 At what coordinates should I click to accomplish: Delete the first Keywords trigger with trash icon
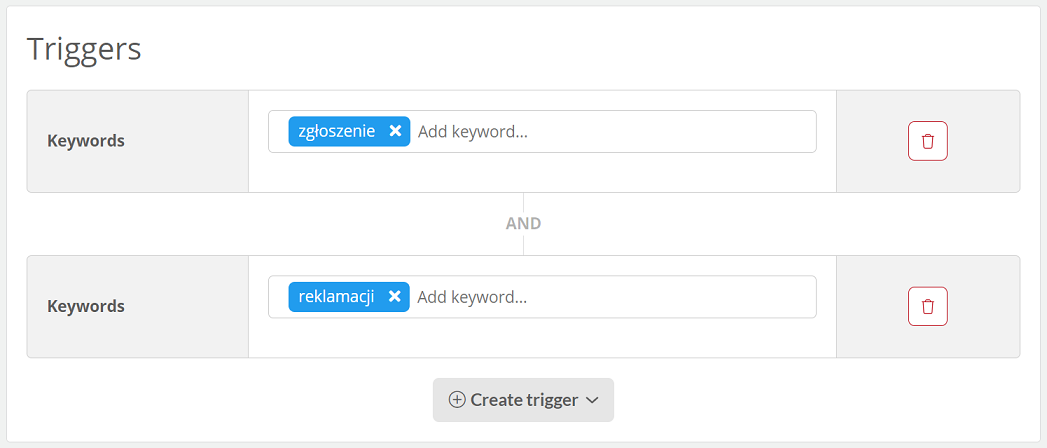(927, 141)
